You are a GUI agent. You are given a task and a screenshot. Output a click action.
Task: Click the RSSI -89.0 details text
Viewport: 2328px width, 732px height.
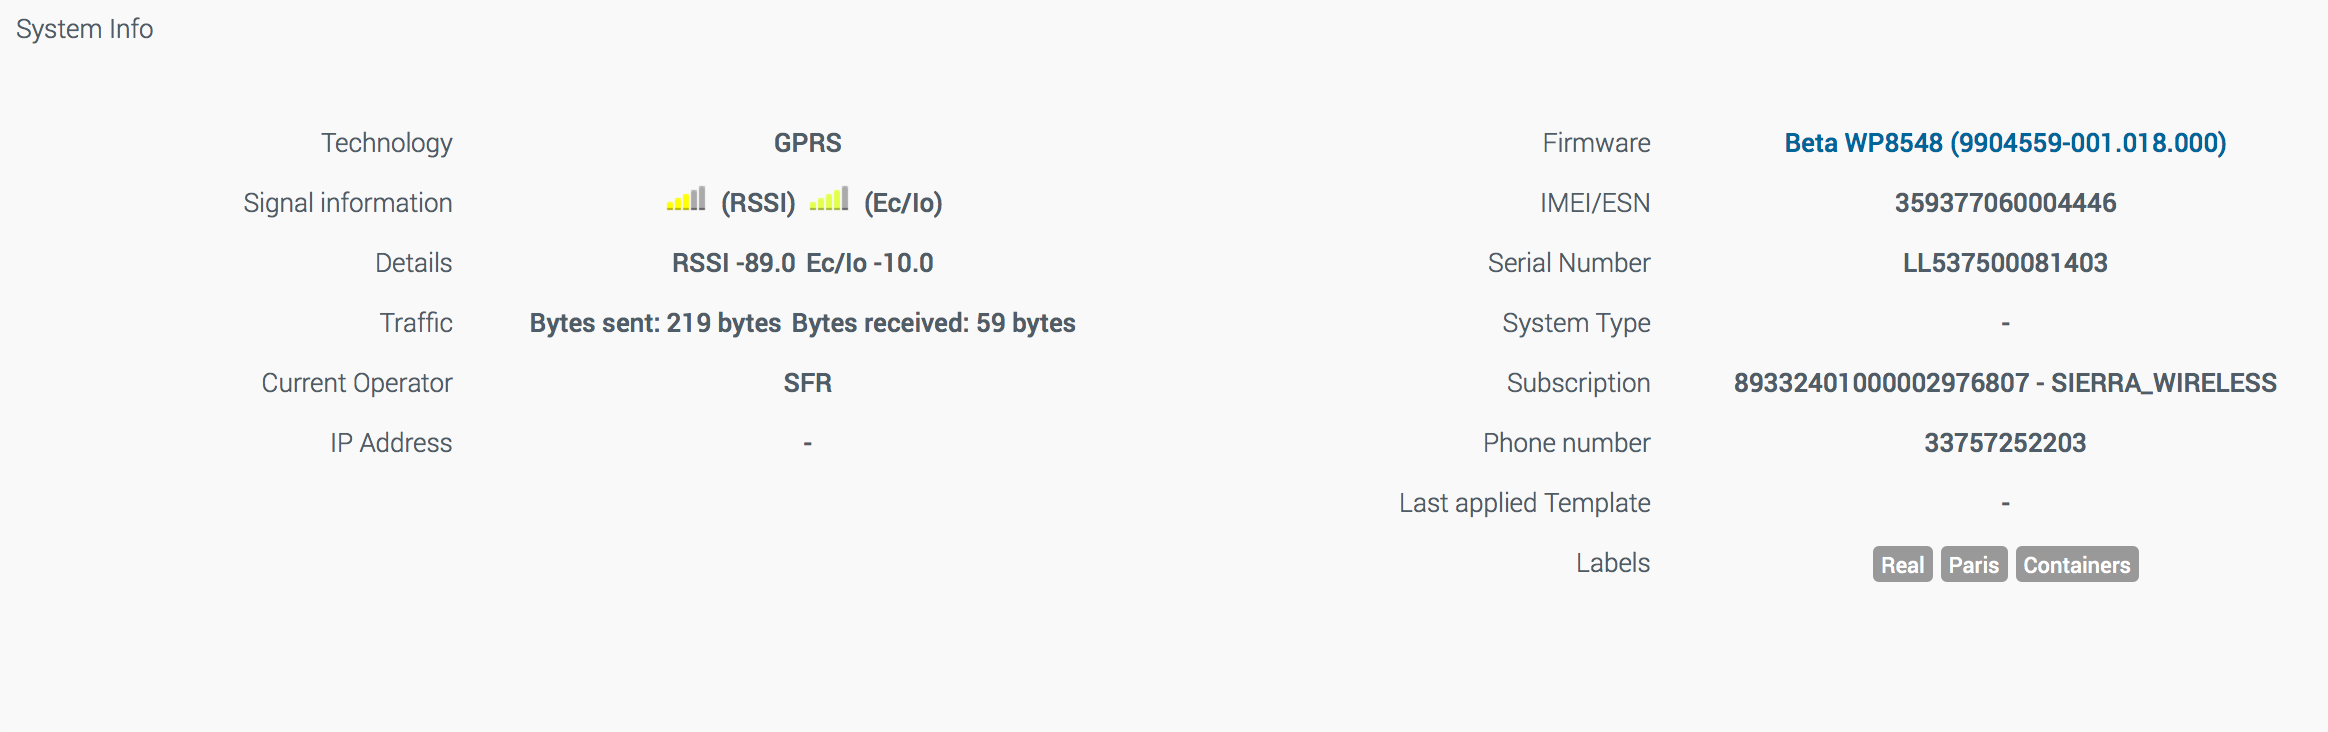click(x=733, y=263)
